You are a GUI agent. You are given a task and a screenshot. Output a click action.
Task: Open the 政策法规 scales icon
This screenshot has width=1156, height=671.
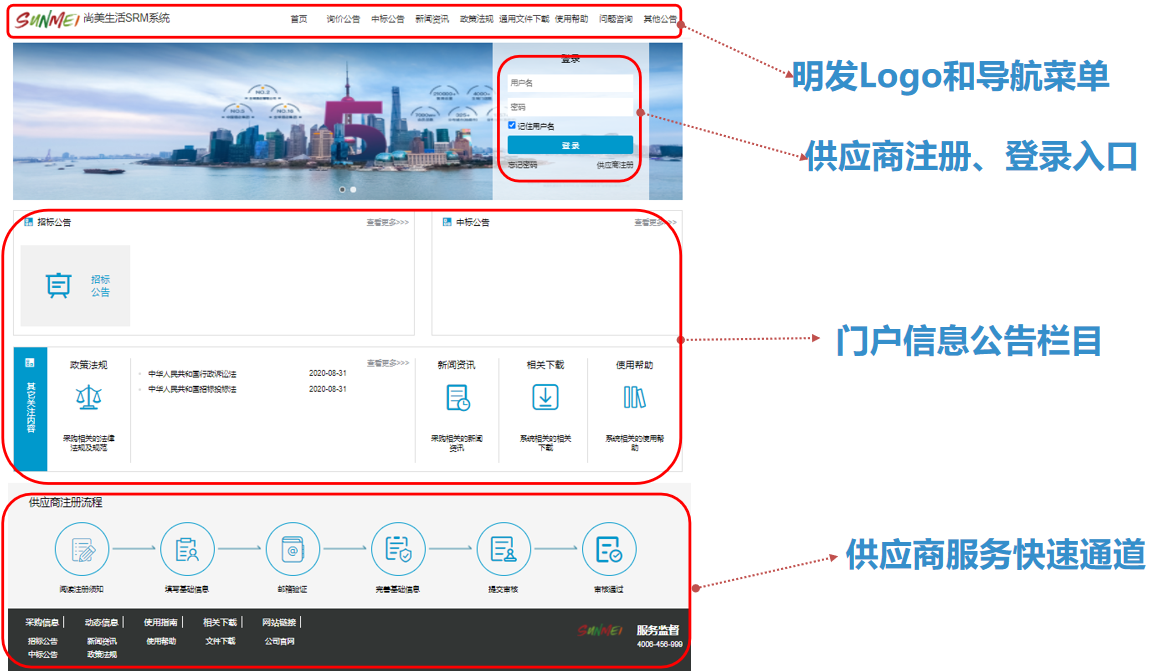(x=88, y=398)
